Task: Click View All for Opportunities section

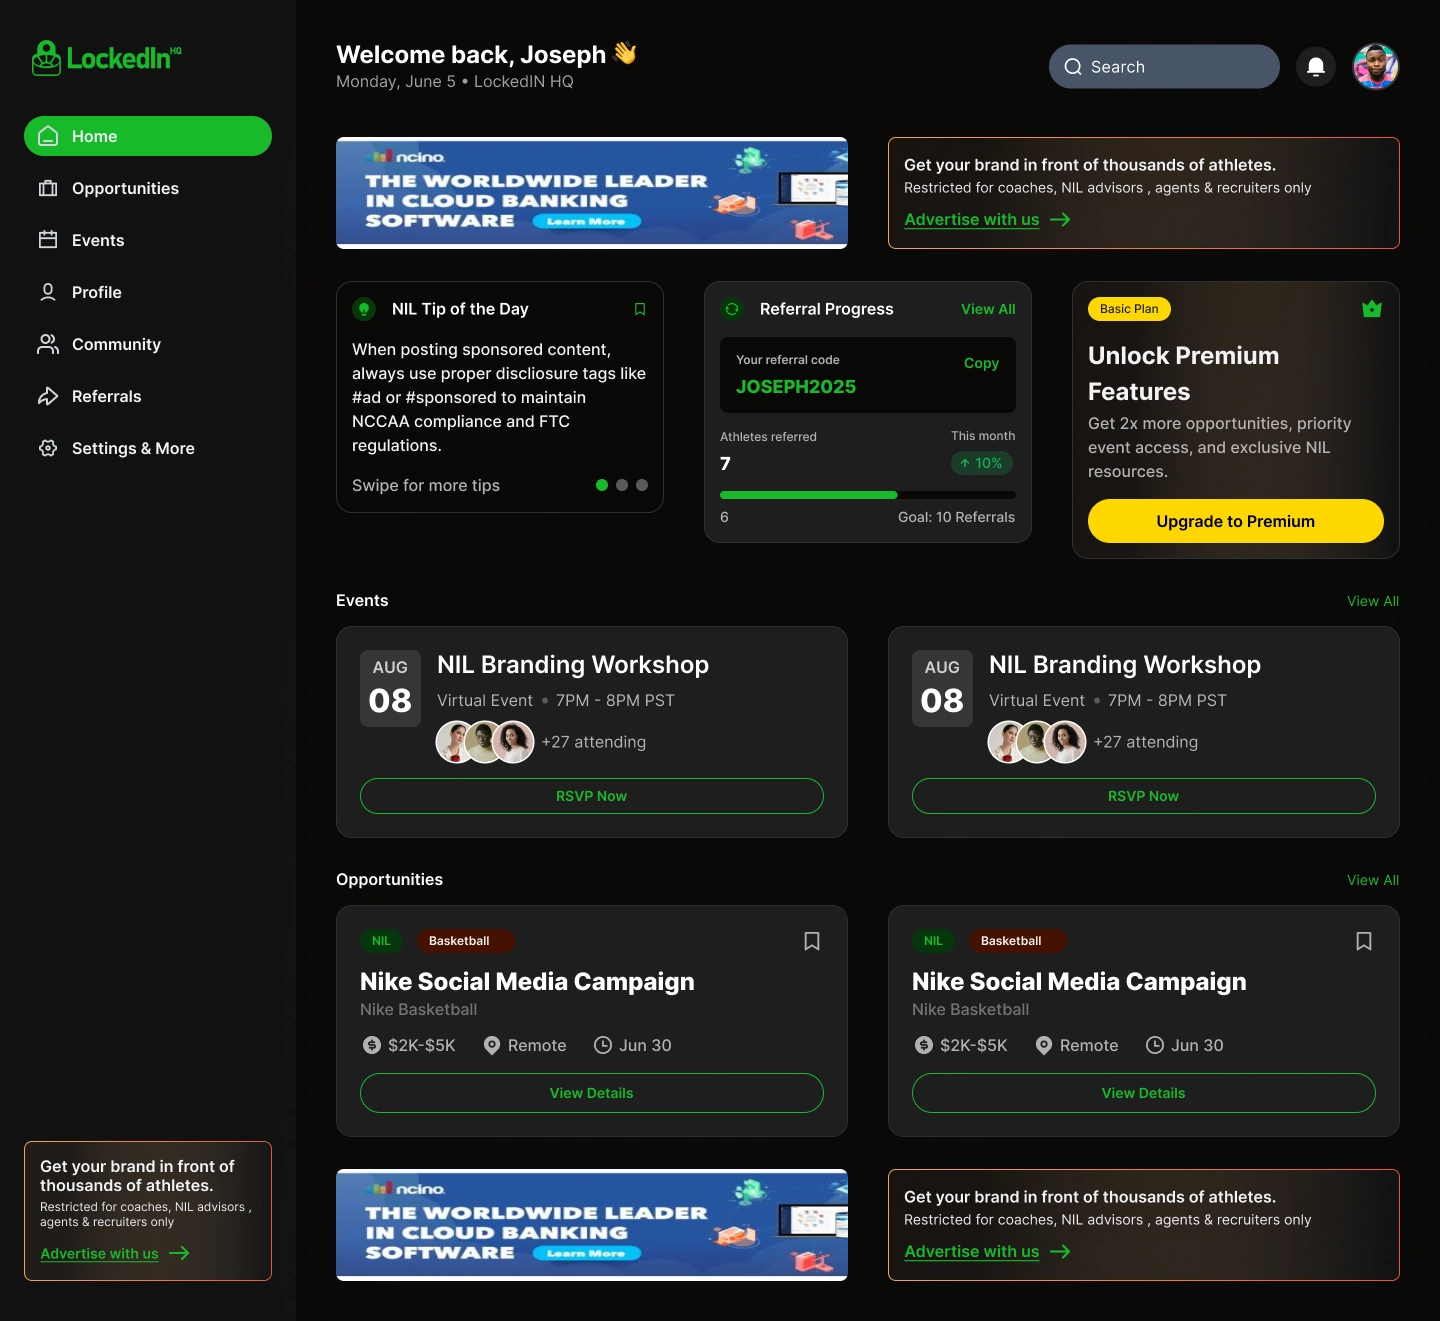Action: pyautogui.click(x=1373, y=880)
